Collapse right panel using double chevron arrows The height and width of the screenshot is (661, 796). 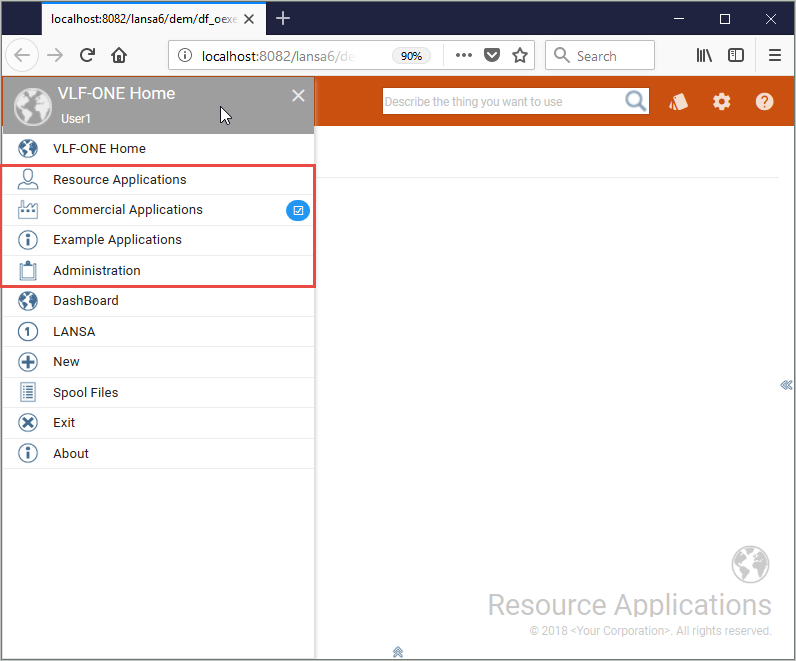coord(786,385)
